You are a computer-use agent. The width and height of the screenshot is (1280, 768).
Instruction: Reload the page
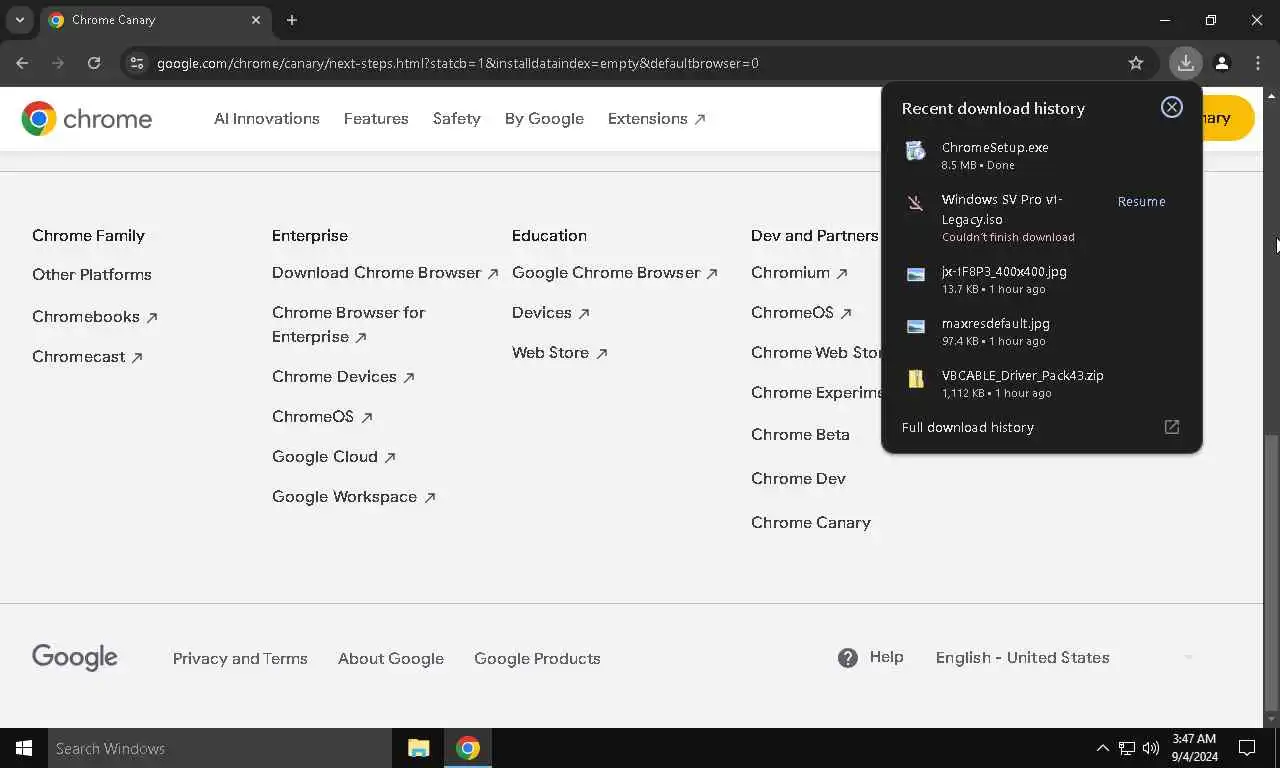pyautogui.click(x=94, y=63)
